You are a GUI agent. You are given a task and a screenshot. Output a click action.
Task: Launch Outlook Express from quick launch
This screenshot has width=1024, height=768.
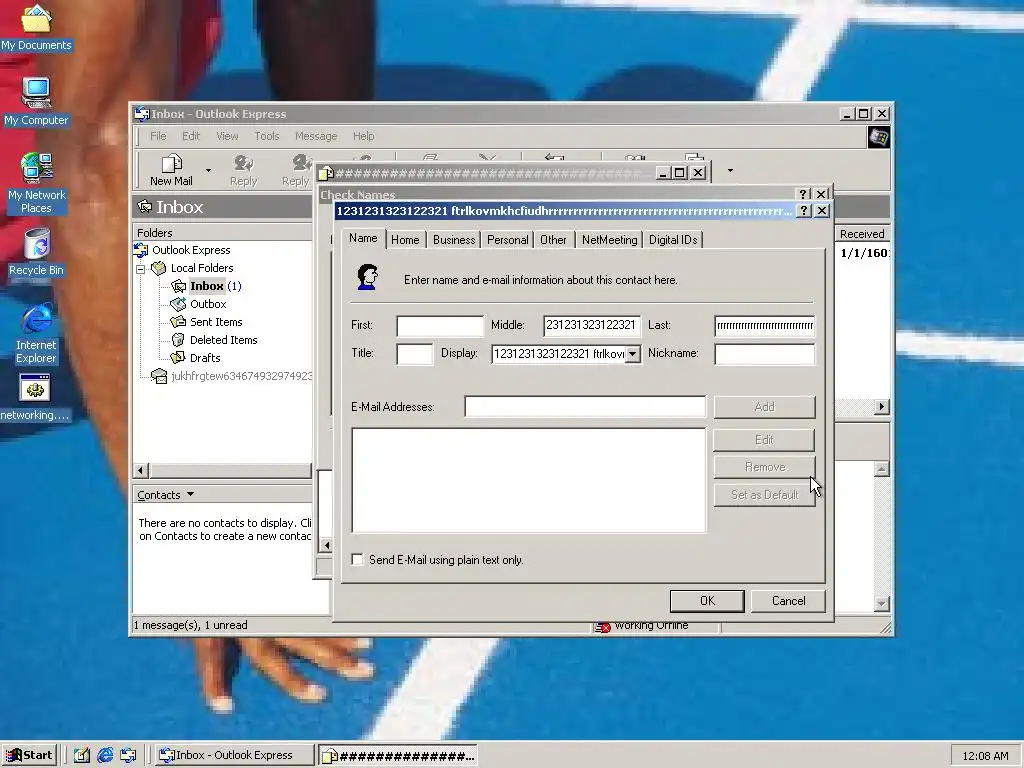(128, 755)
